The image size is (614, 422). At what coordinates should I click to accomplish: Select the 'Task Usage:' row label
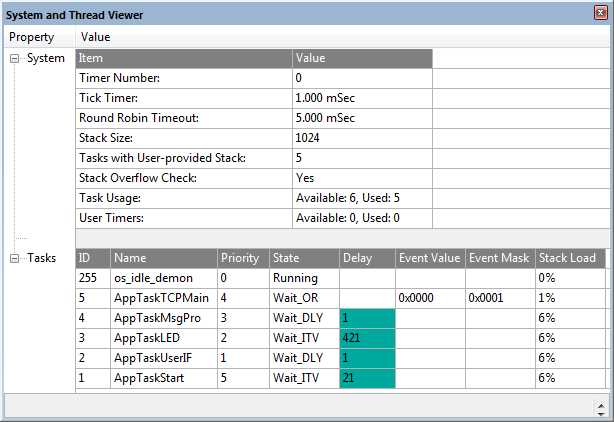[x=110, y=198]
